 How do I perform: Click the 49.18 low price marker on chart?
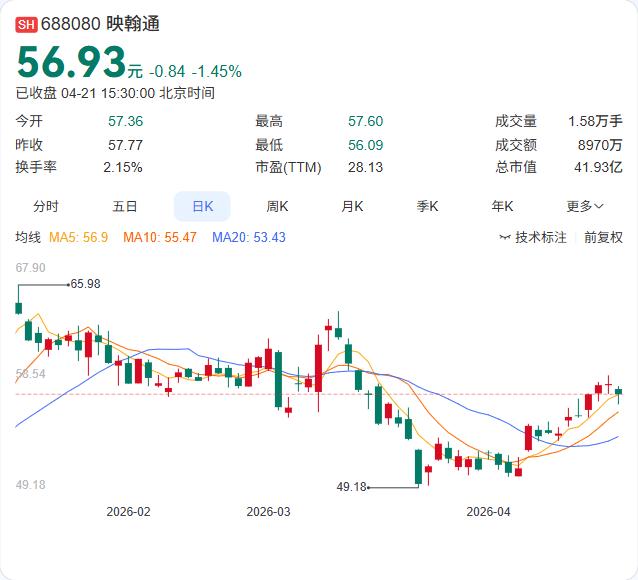coord(352,487)
